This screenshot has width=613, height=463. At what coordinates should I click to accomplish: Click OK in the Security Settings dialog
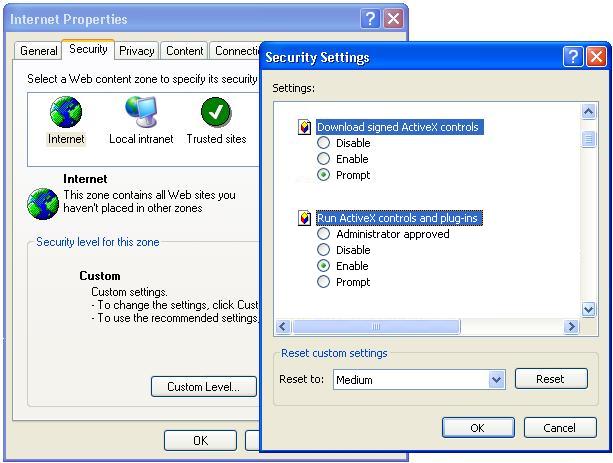click(x=478, y=428)
